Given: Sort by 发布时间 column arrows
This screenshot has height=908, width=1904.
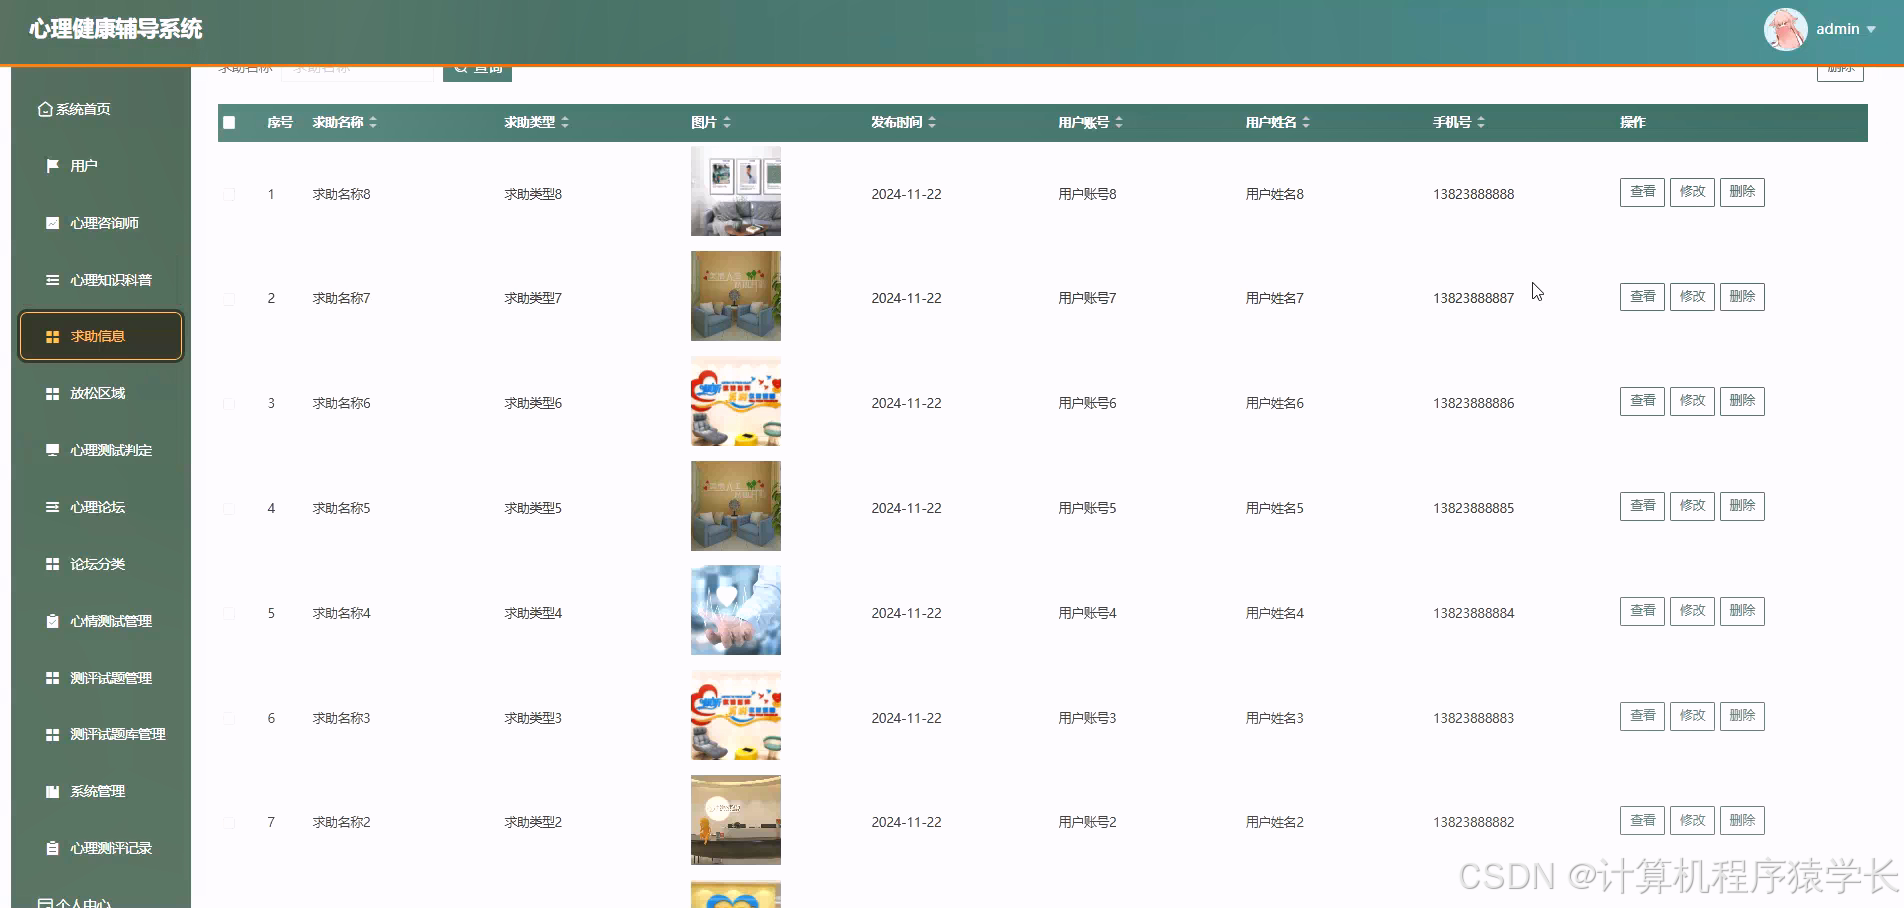Looking at the screenshot, I should (x=932, y=122).
